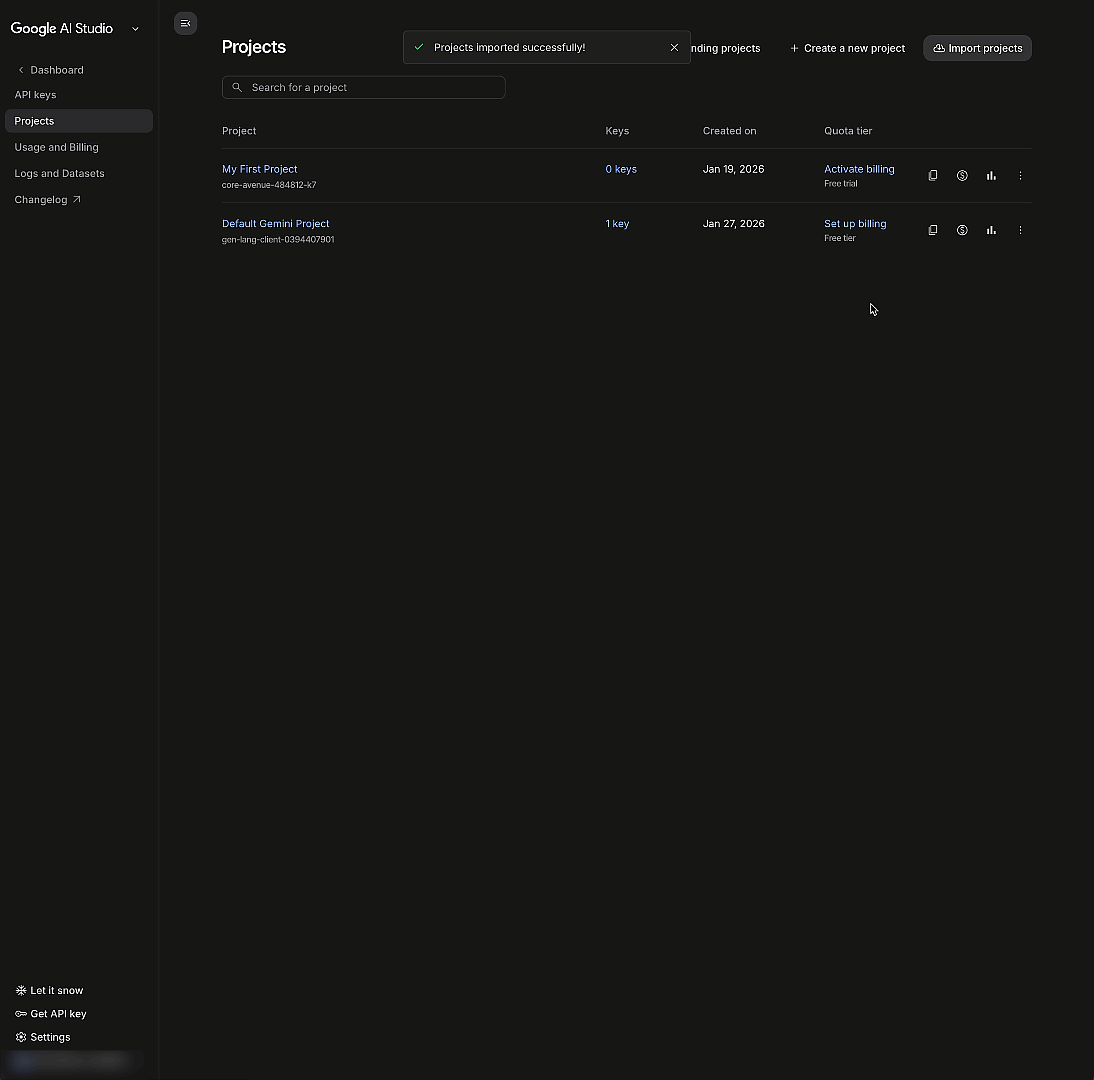Open more options for Default Gemini Project
The width and height of the screenshot is (1094, 1080).
click(x=1020, y=230)
